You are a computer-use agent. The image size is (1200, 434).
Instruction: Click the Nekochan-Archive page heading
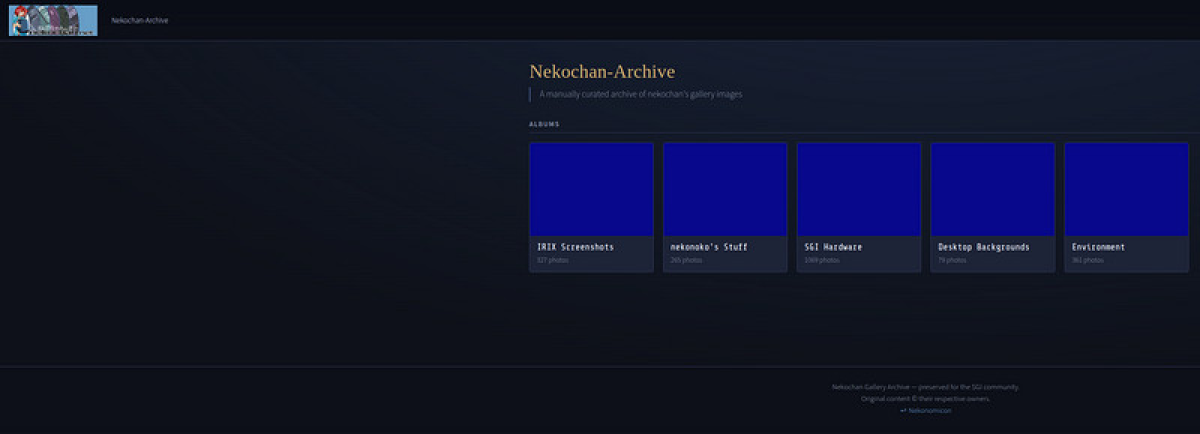tap(601, 72)
